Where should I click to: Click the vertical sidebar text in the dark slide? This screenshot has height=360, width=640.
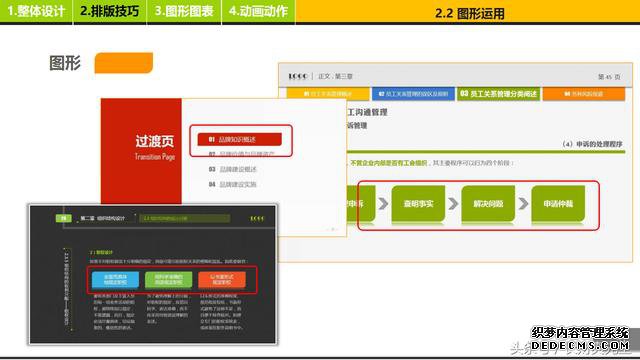pyautogui.click(x=67, y=288)
